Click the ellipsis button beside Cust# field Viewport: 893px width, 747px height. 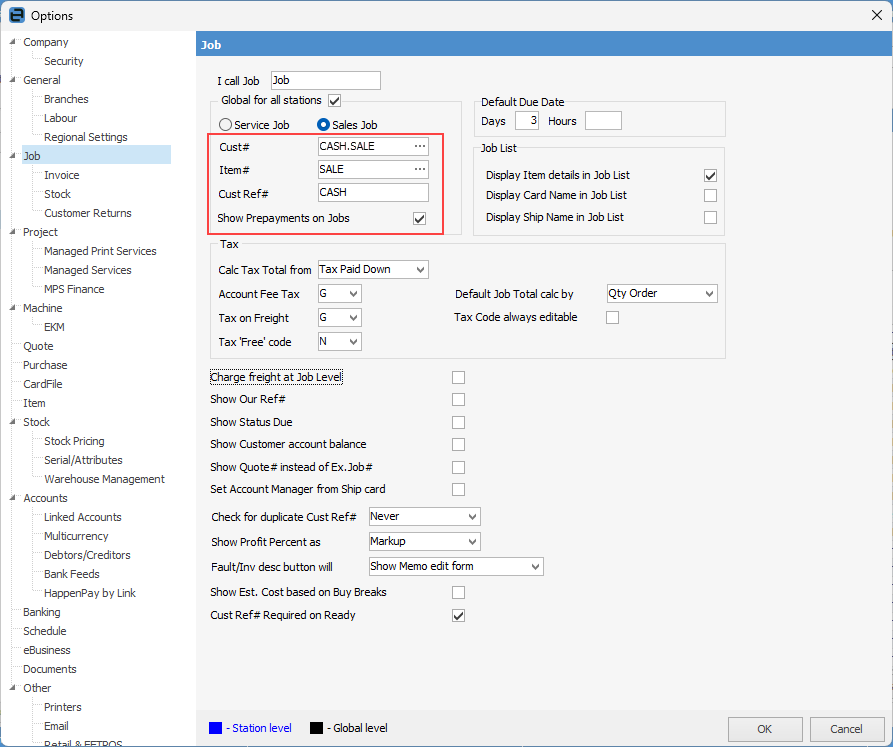pyautogui.click(x=420, y=147)
